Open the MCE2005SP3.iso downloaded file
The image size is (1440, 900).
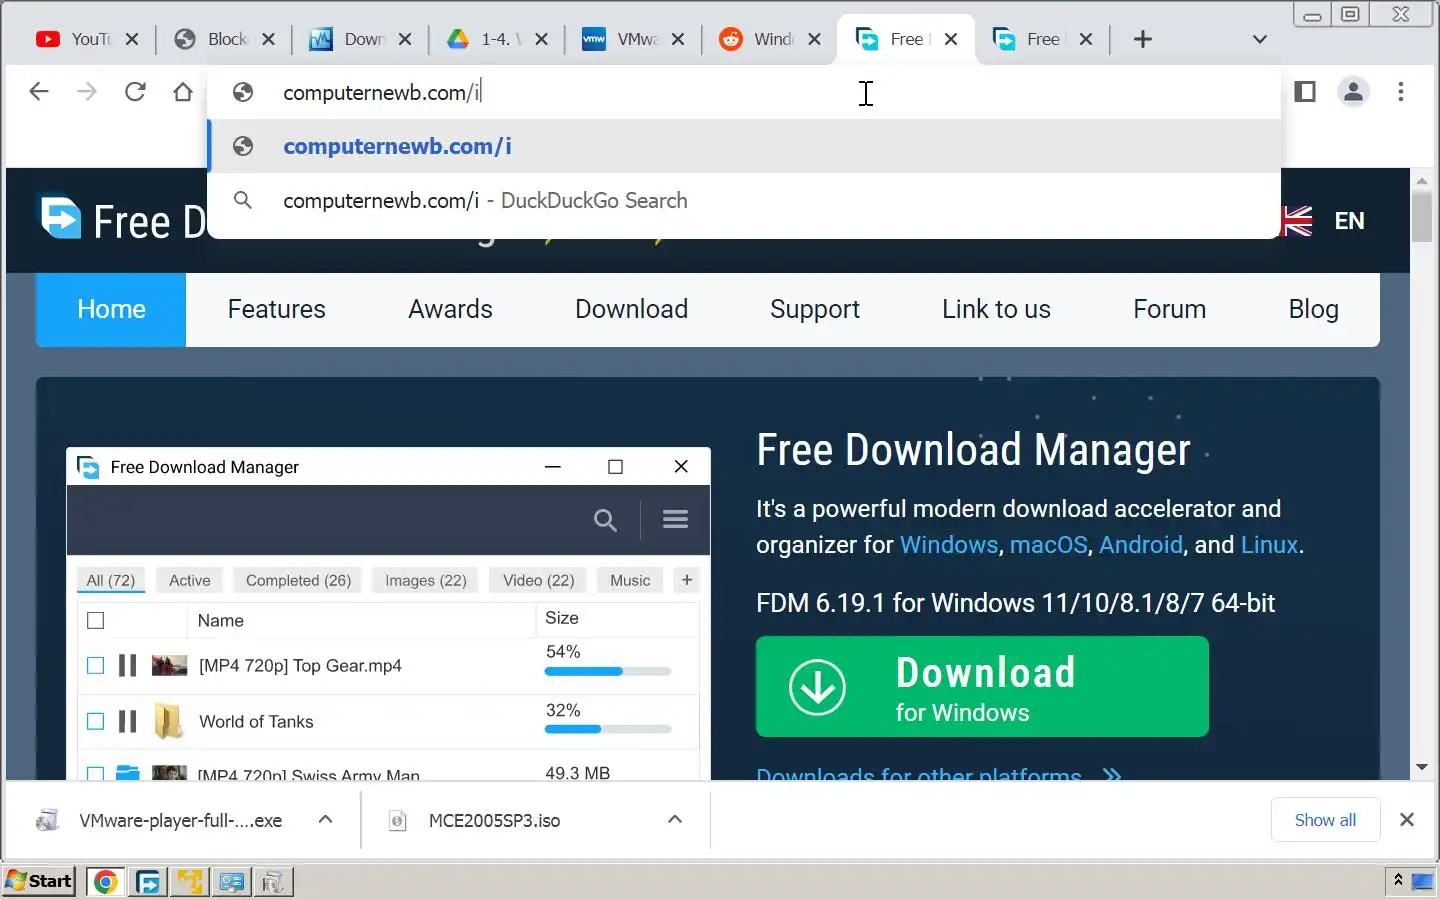[494, 820]
